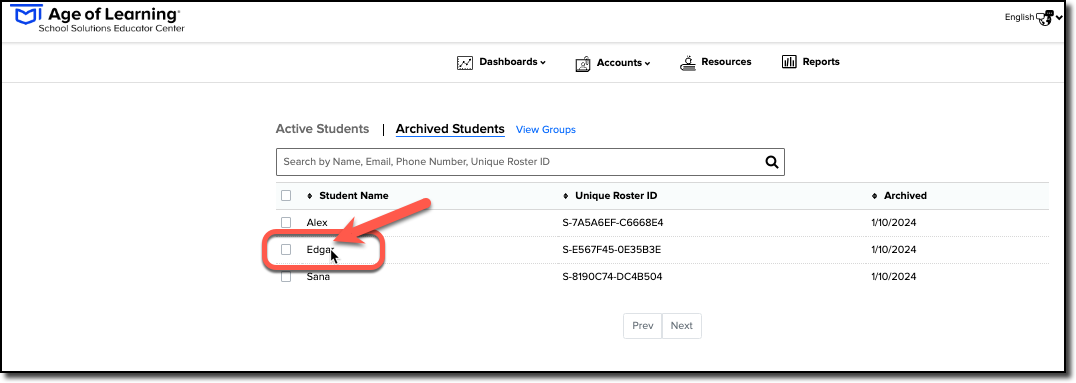Click School Solutions Educator Center text
The image size is (1076, 383).
(111, 28)
